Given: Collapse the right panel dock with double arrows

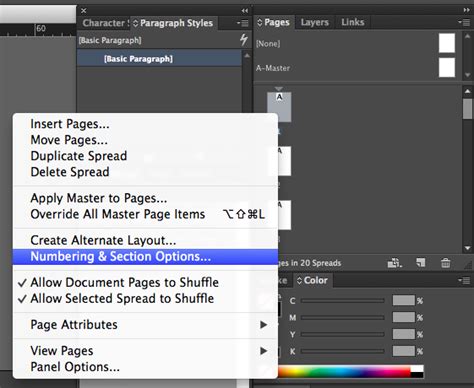Looking at the screenshot, I should pos(467,10).
